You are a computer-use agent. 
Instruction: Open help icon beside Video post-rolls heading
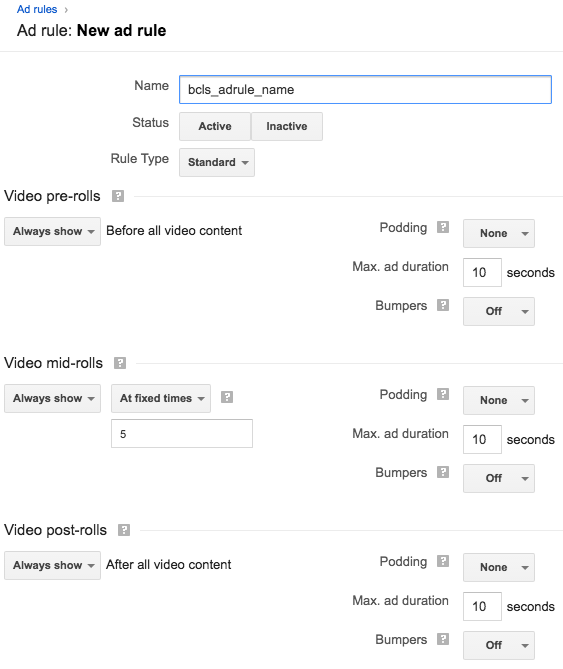[124, 530]
